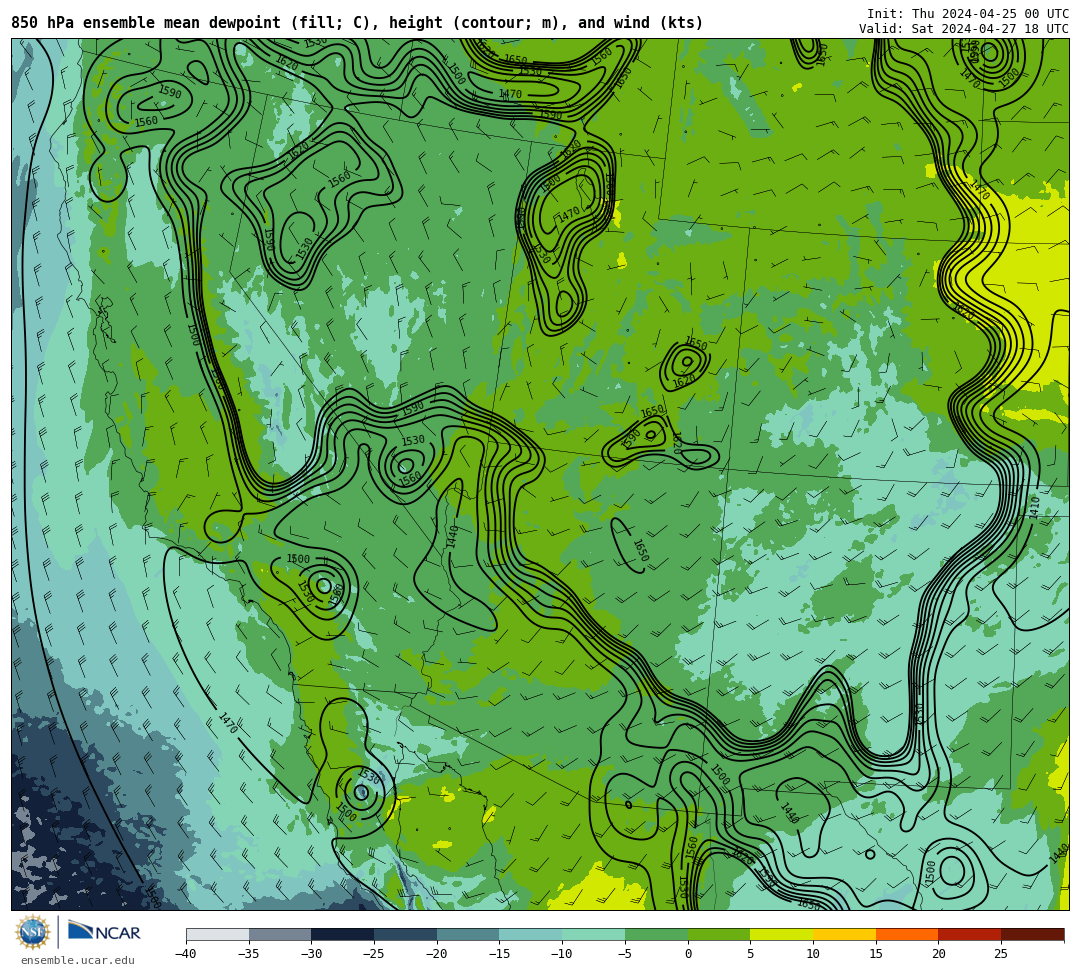Click the 0 to 5 olive green color swatch
Image resolution: width=1080 pixels, height=973 pixels.
[719, 934]
